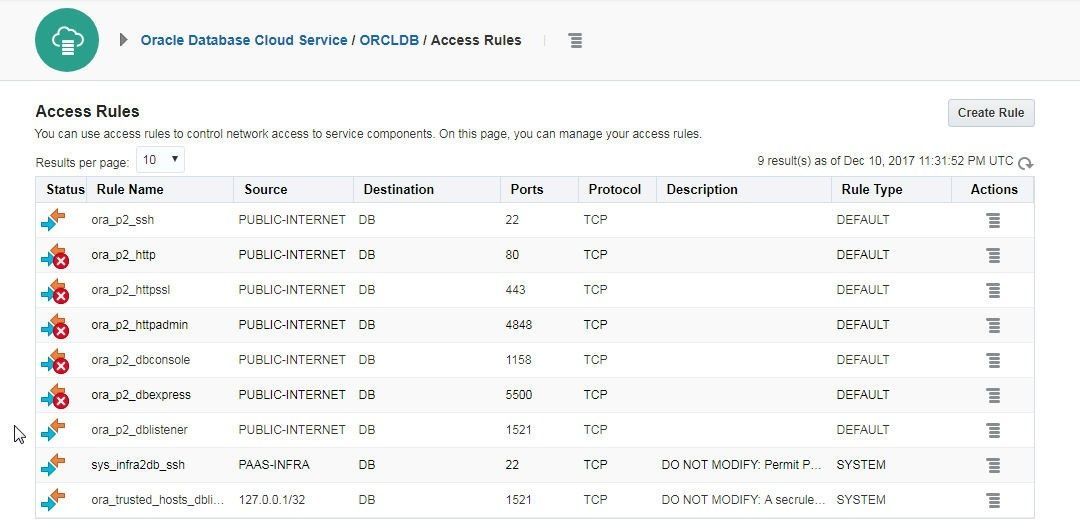The width and height of the screenshot is (1080, 530).
Task: Click the Protocol column header
Action: pyautogui.click(x=614, y=190)
